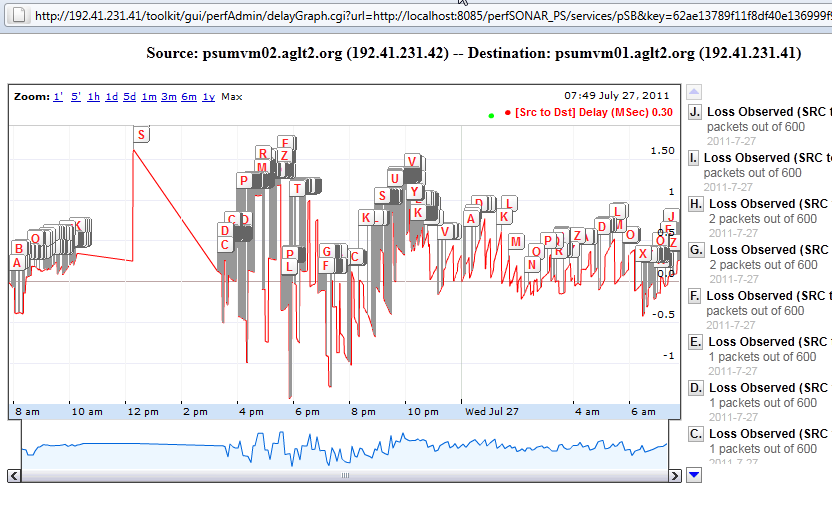Click '1 packets out of 600' under E.

pyautogui.click(x=762, y=357)
